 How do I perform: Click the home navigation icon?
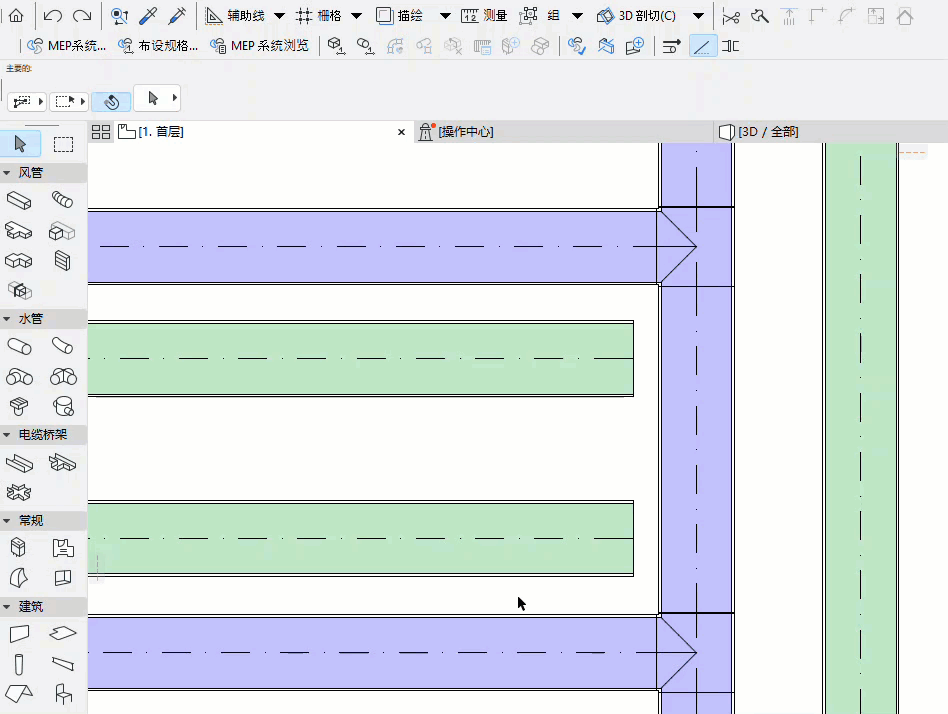click(x=15, y=15)
